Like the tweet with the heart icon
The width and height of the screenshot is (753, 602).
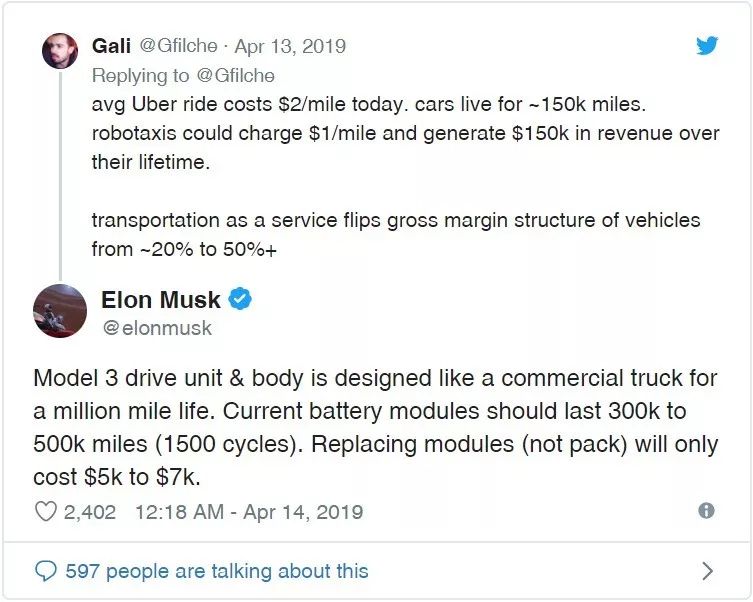point(46,511)
